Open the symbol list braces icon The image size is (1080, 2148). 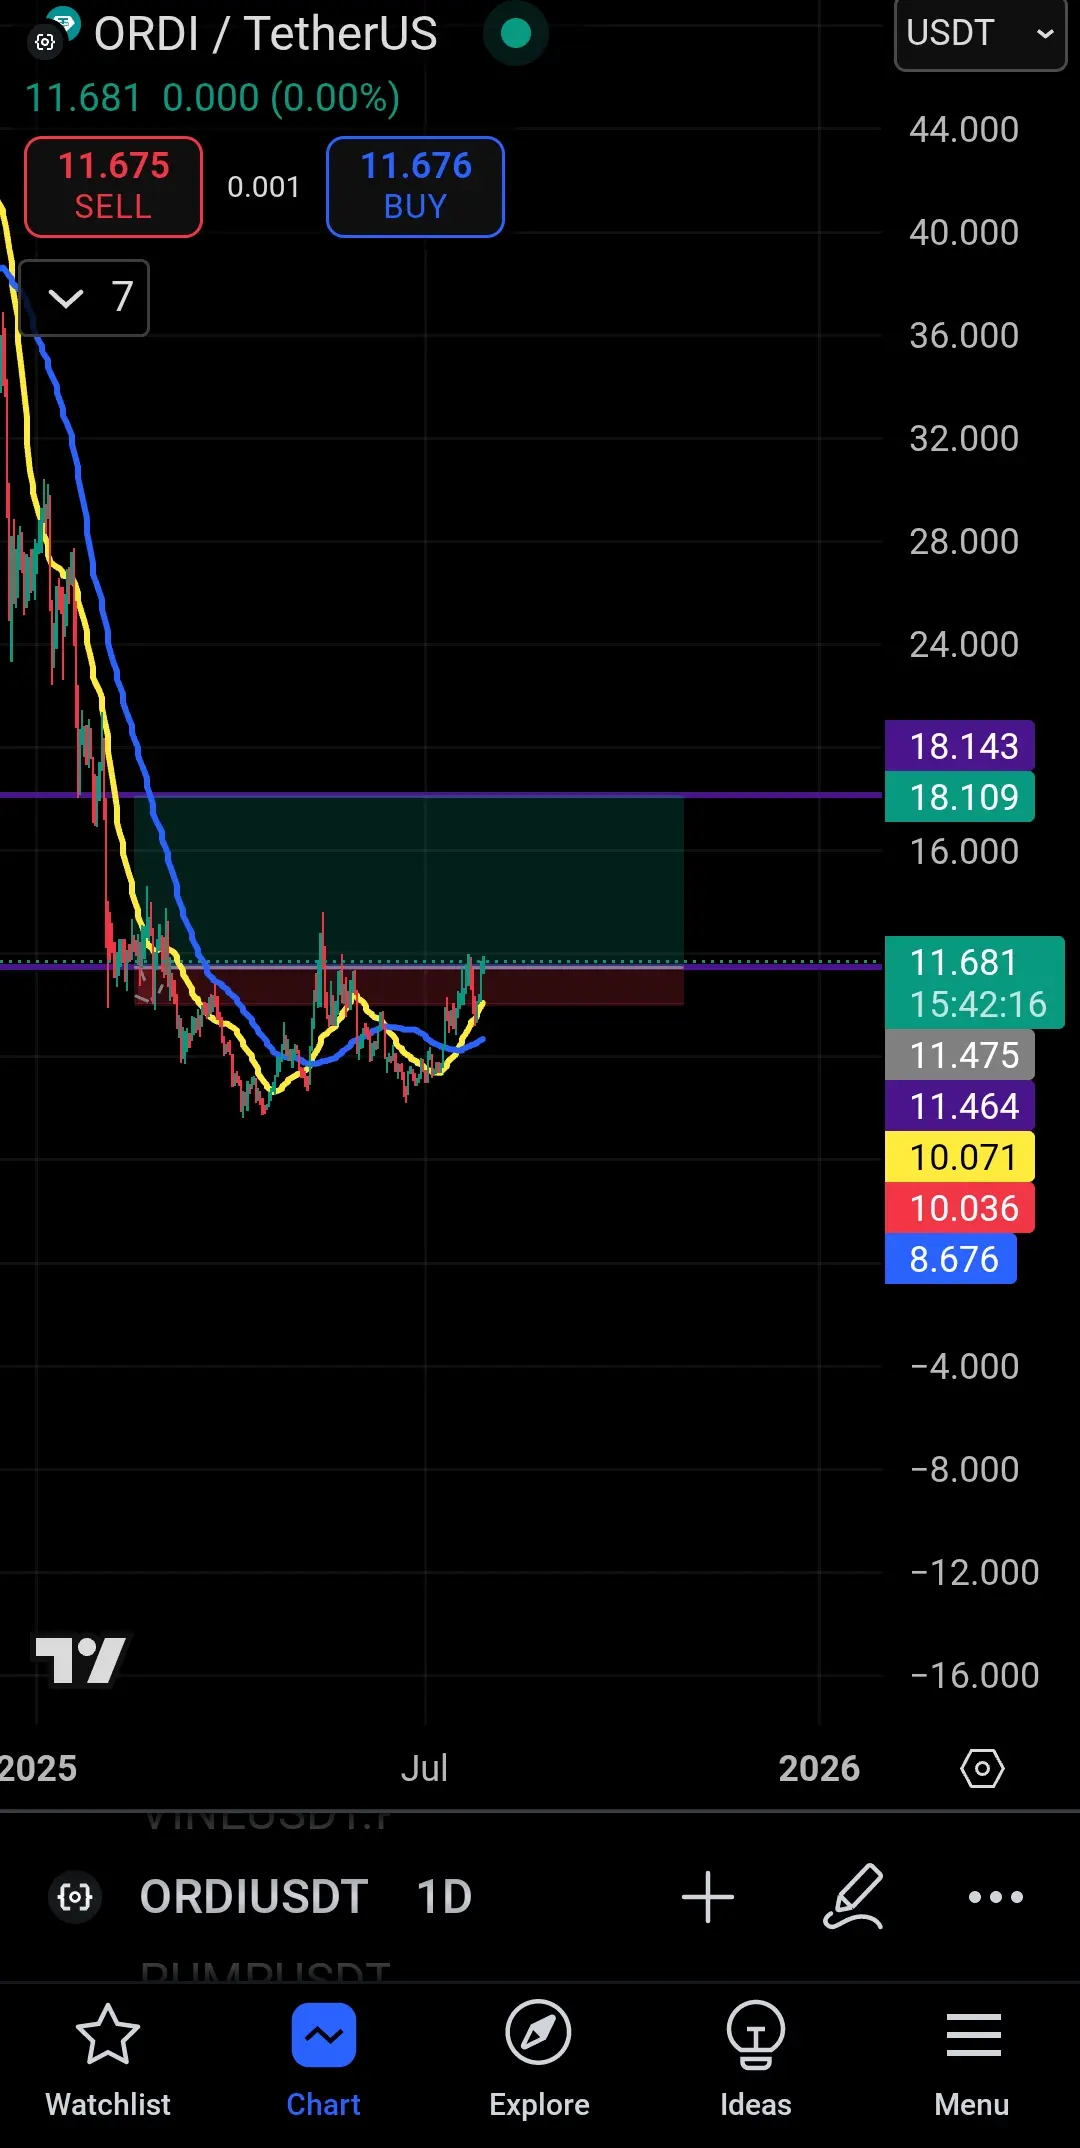pos(75,1896)
